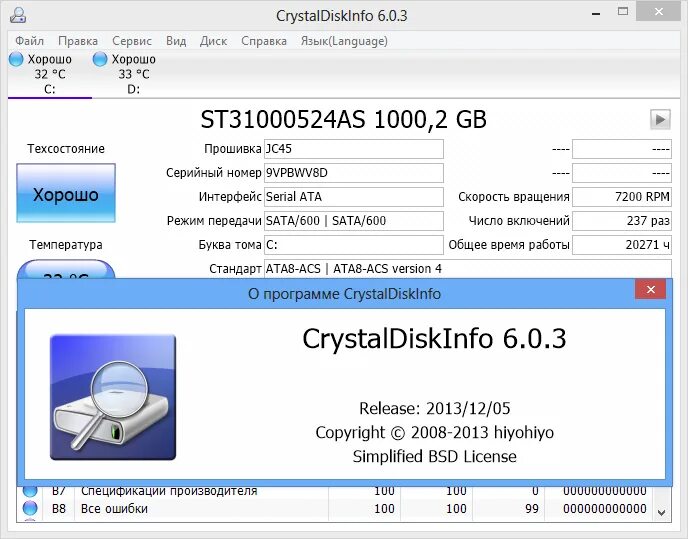Select drive C: status tab
Image resolution: width=688 pixels, height=539 pixels.
coord(50,74)
